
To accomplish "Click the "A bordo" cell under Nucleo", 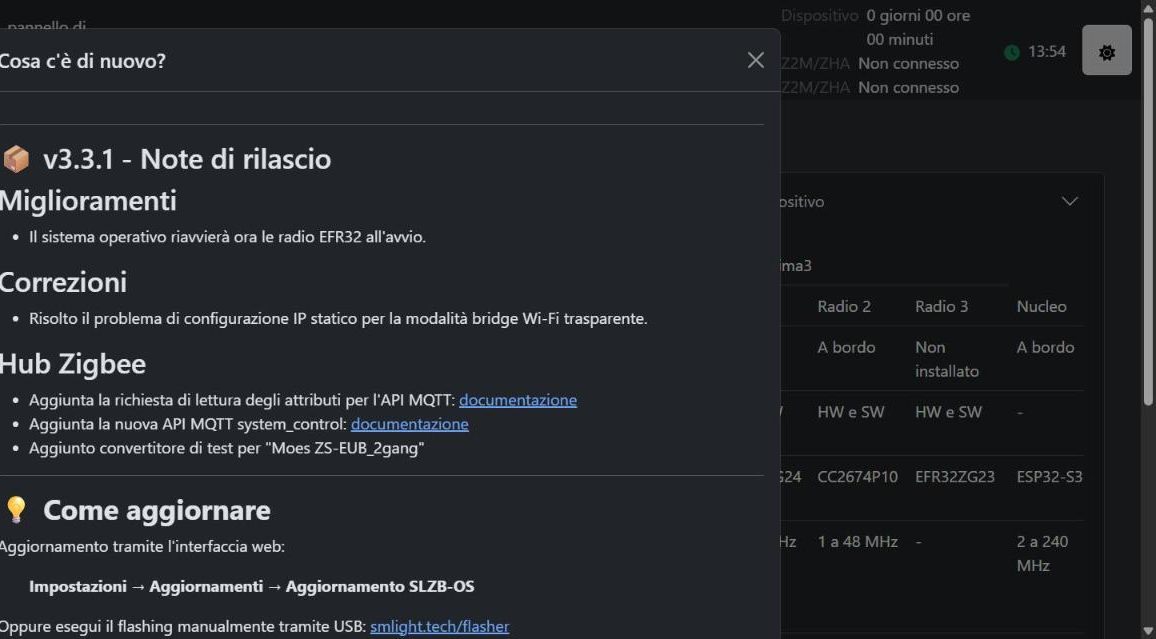I will [1045, 347].
